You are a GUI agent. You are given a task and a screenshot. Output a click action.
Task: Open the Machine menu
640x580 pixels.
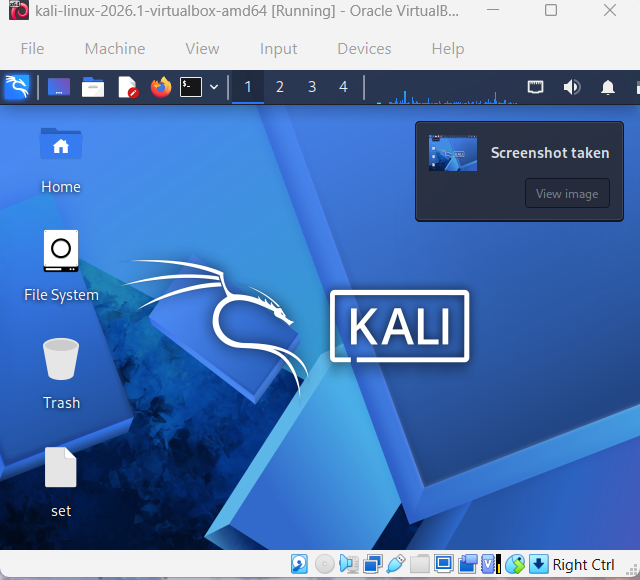[x=115, y=49]
